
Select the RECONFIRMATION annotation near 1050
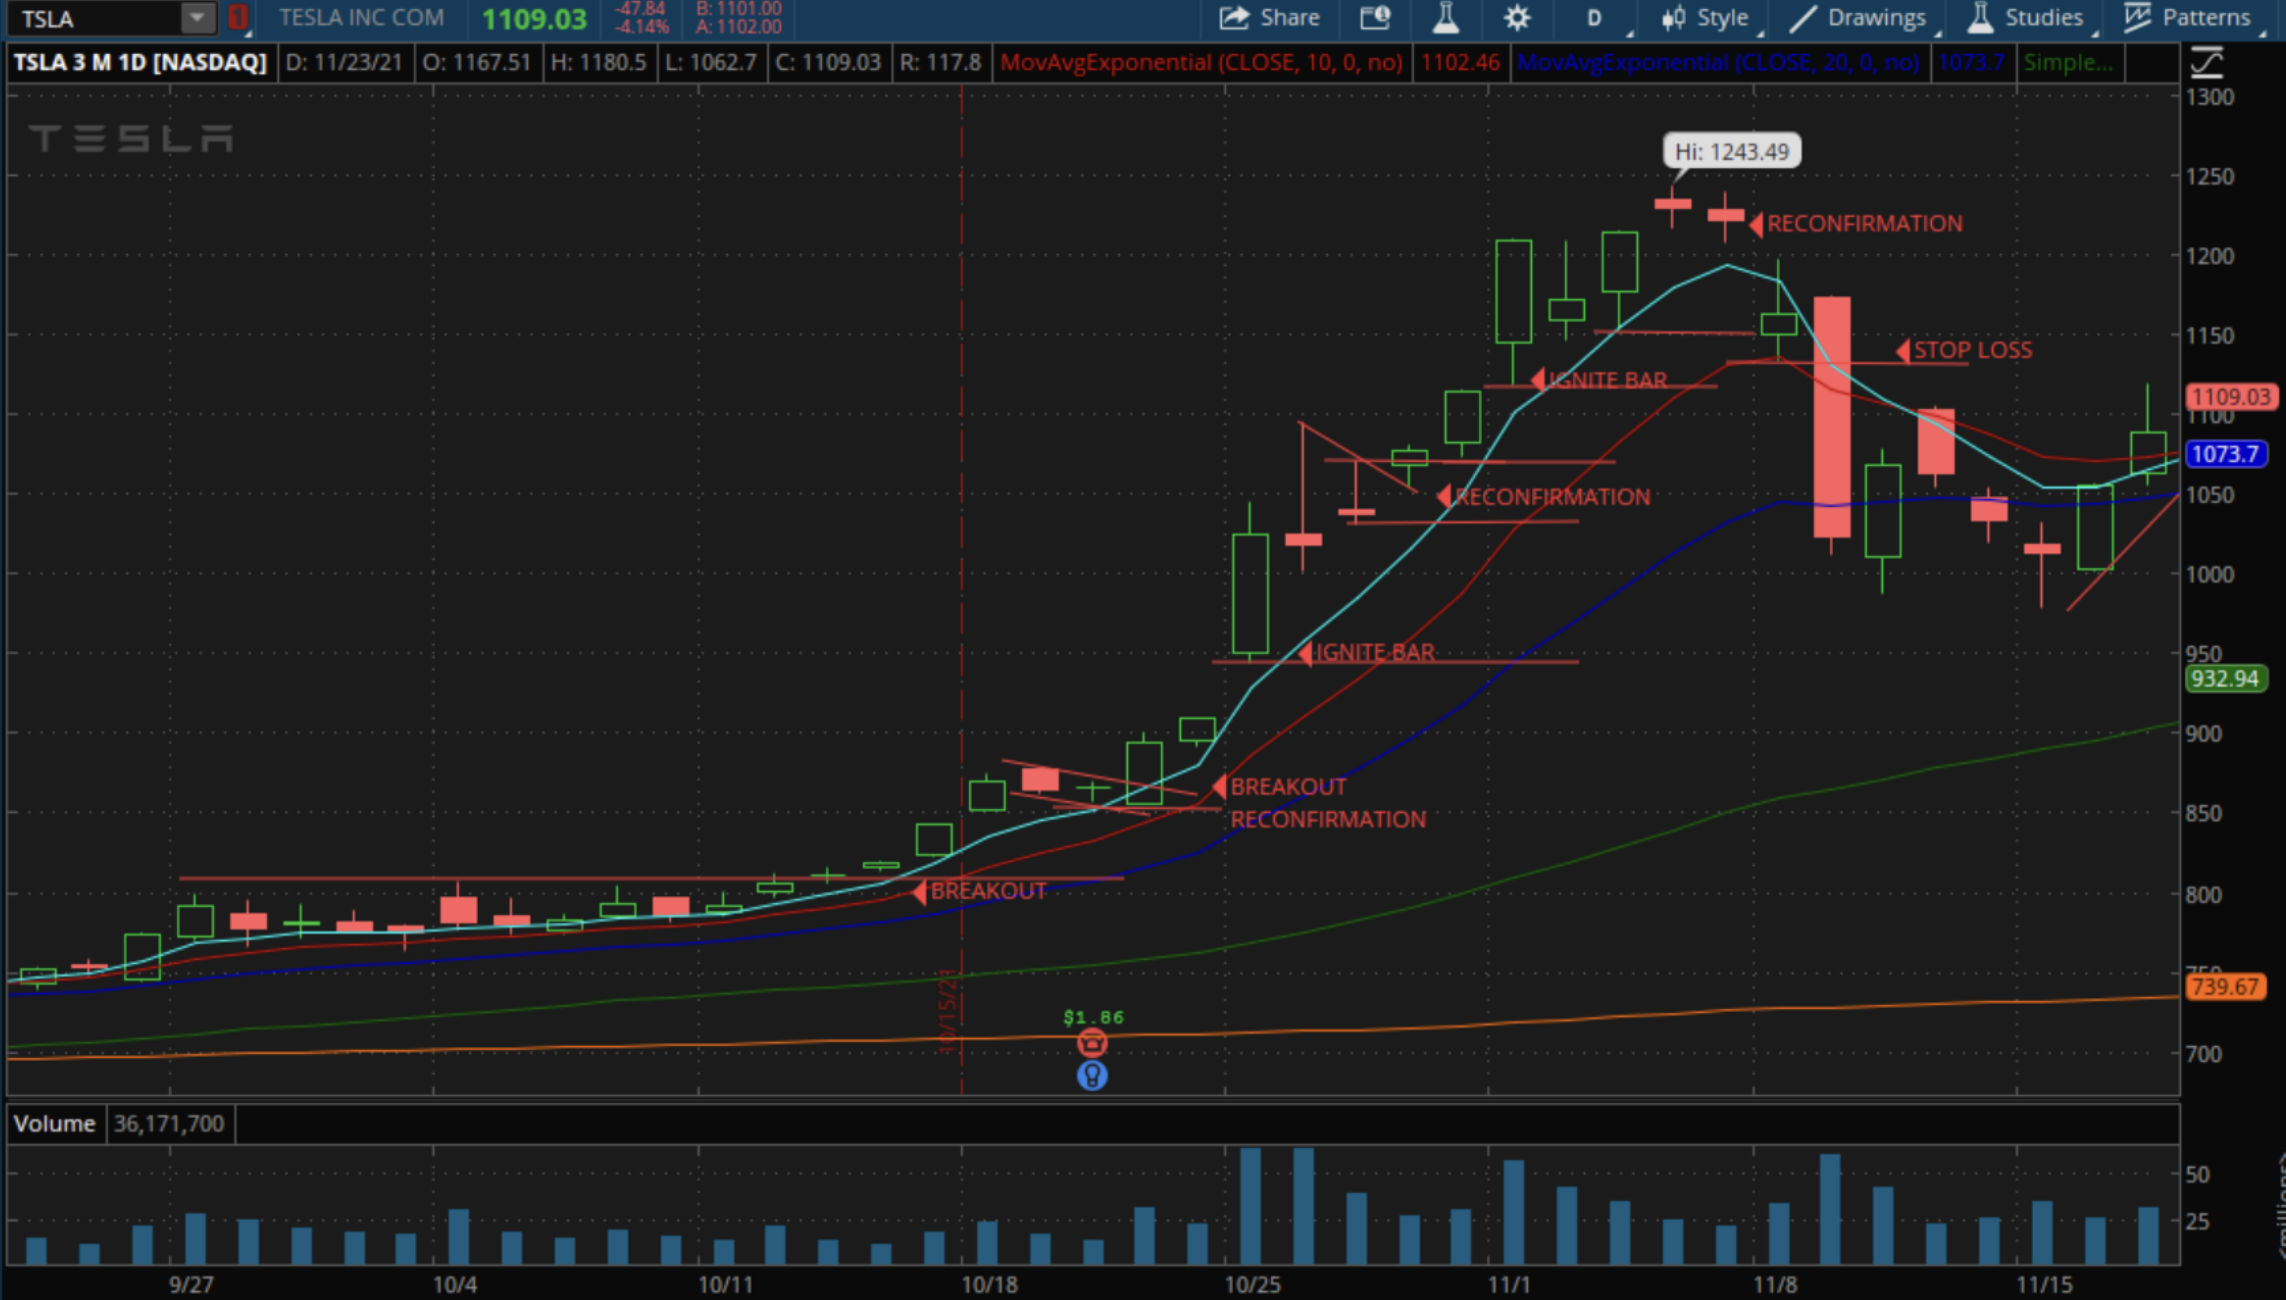pos(1552,497)
